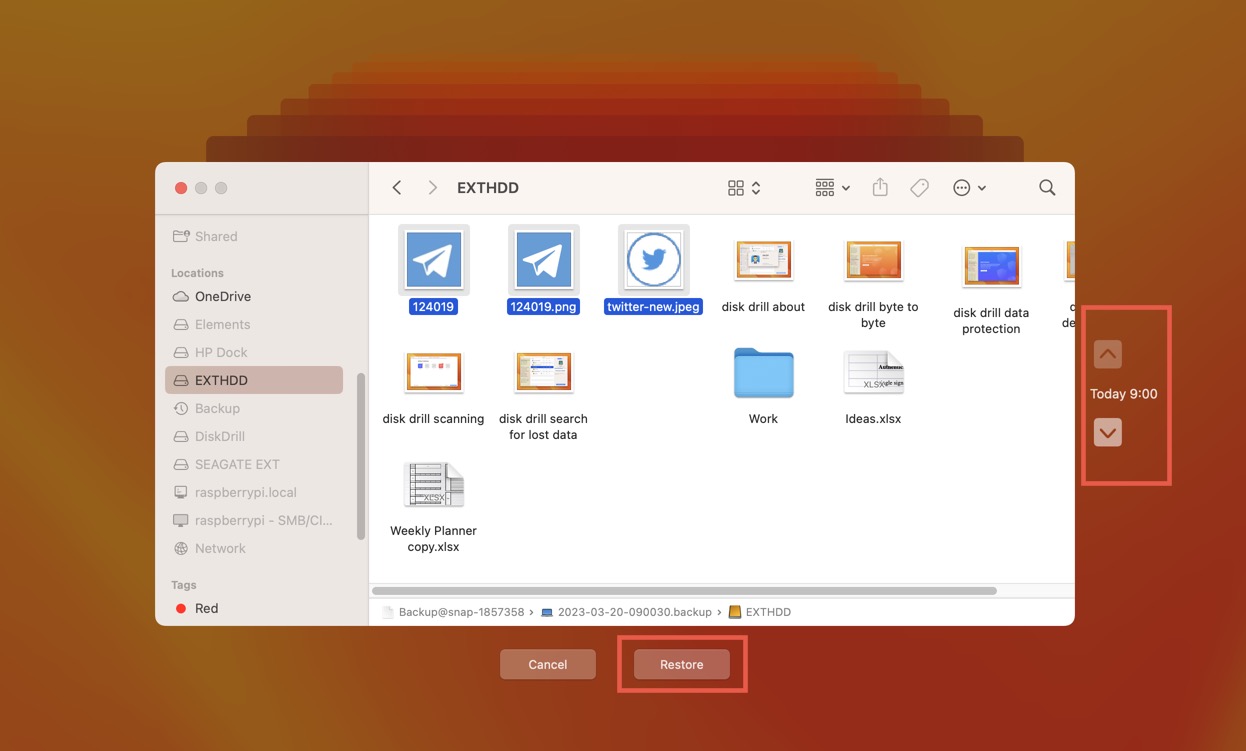Click the Share icon in toolbar
Viewport: 1246px width, 751px height.
point(880,188)
